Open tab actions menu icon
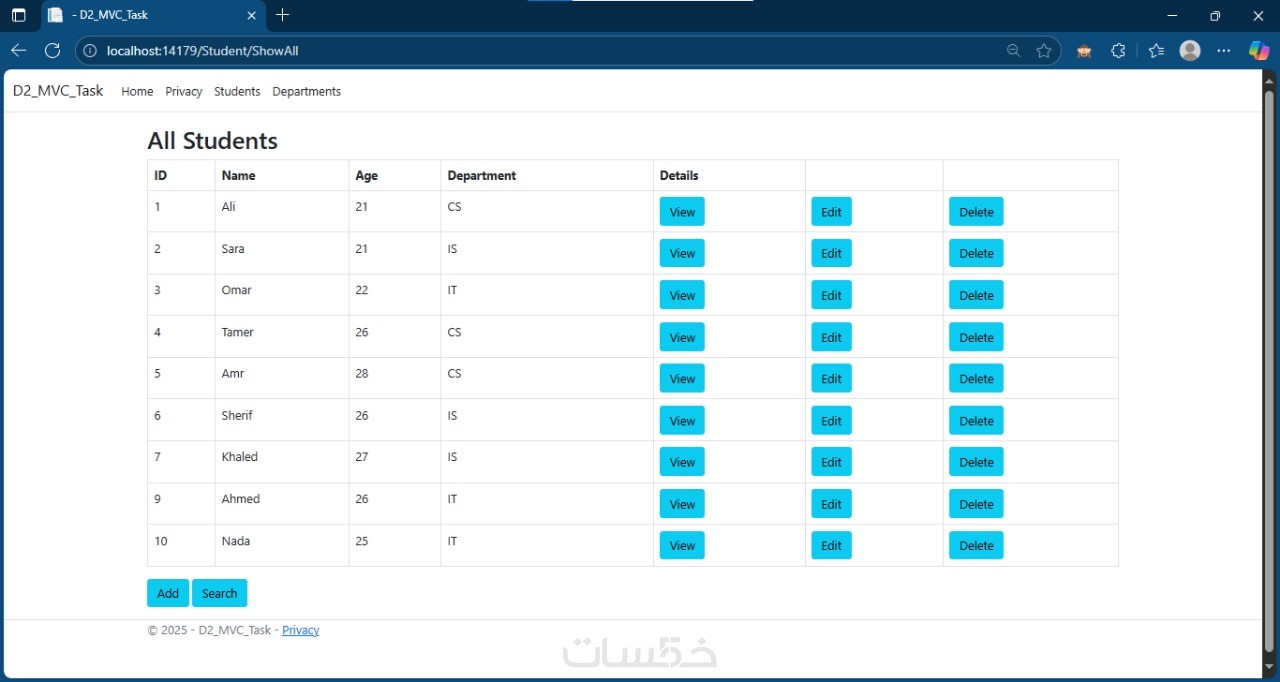 pos(19,15)
